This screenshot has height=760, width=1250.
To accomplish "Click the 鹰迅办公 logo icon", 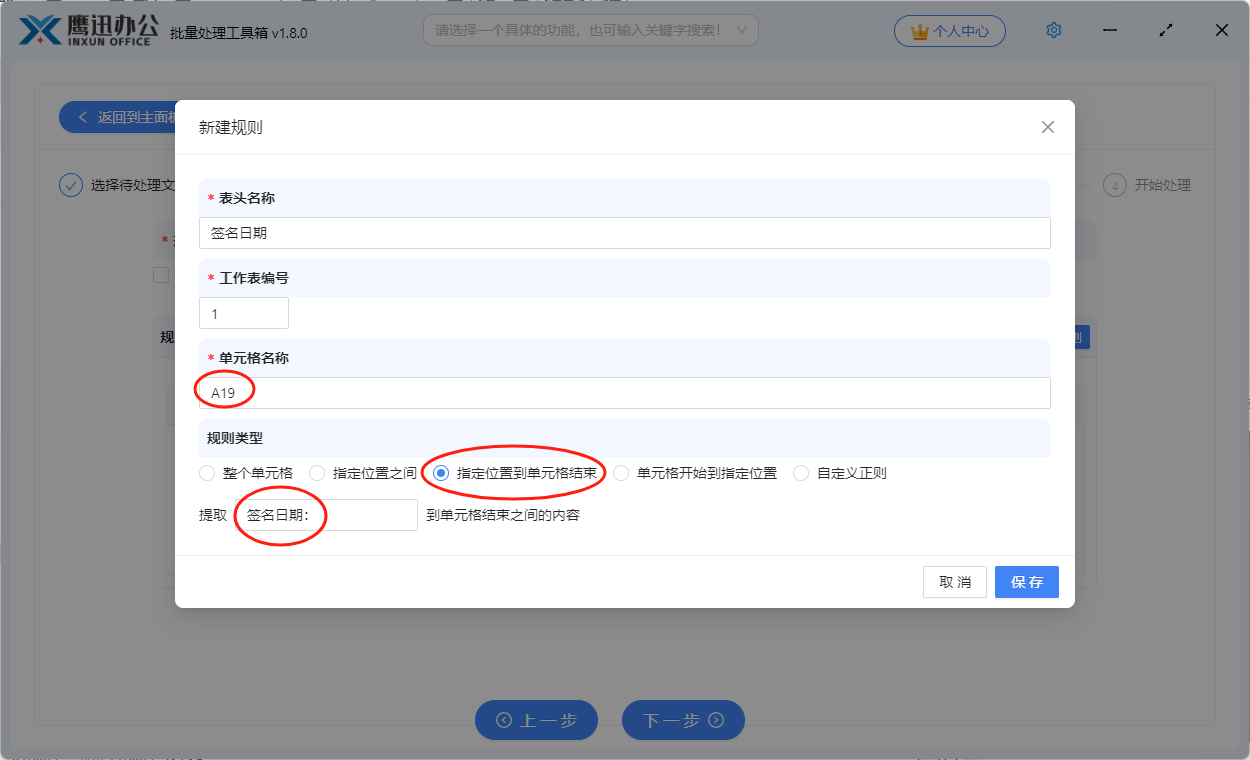I will (x=38, y=30).
